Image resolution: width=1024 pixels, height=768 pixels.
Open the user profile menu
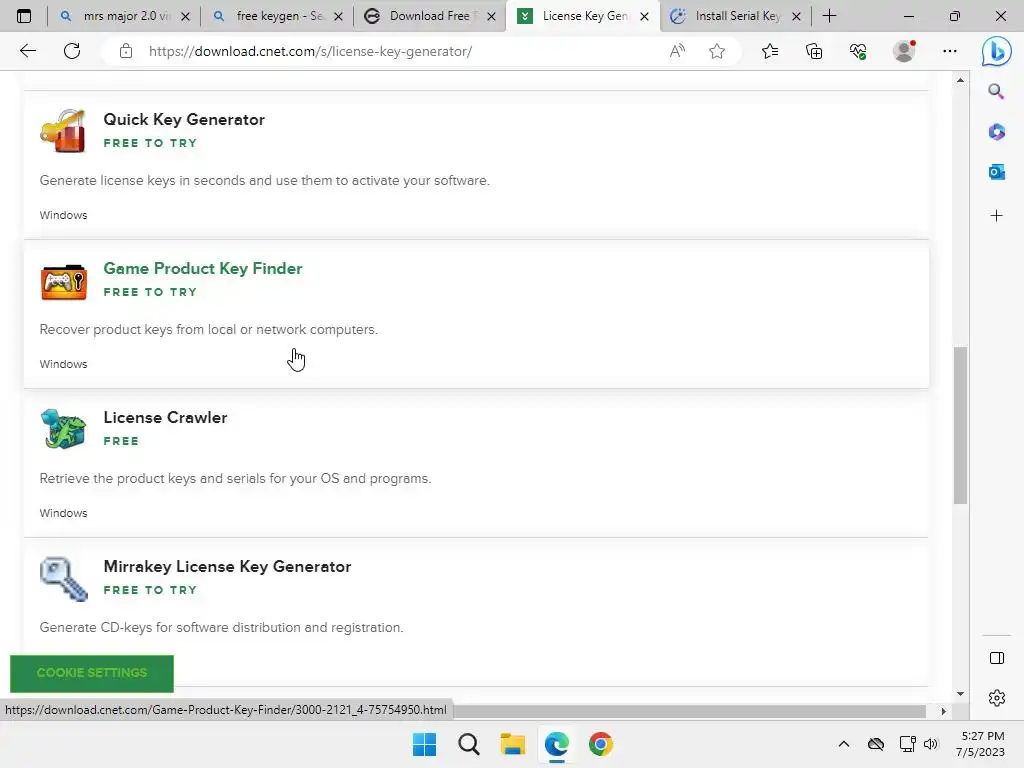[x=904, y=51]
